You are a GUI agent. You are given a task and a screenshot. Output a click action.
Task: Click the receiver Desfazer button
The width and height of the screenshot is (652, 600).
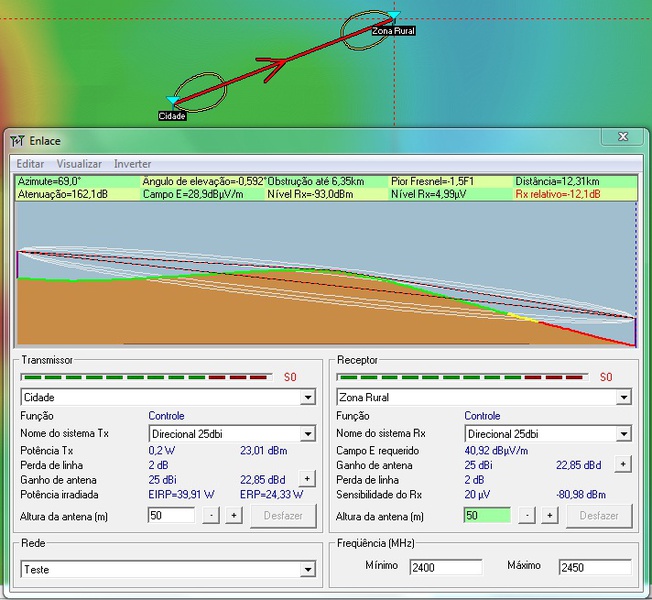[x=599, y=516]
